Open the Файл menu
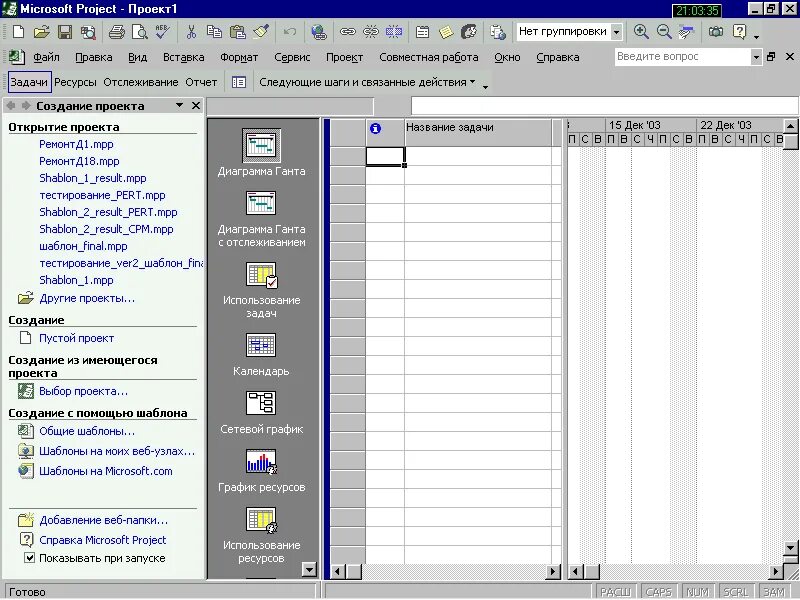This screenshot has height=600, width=800. [46, 57]
